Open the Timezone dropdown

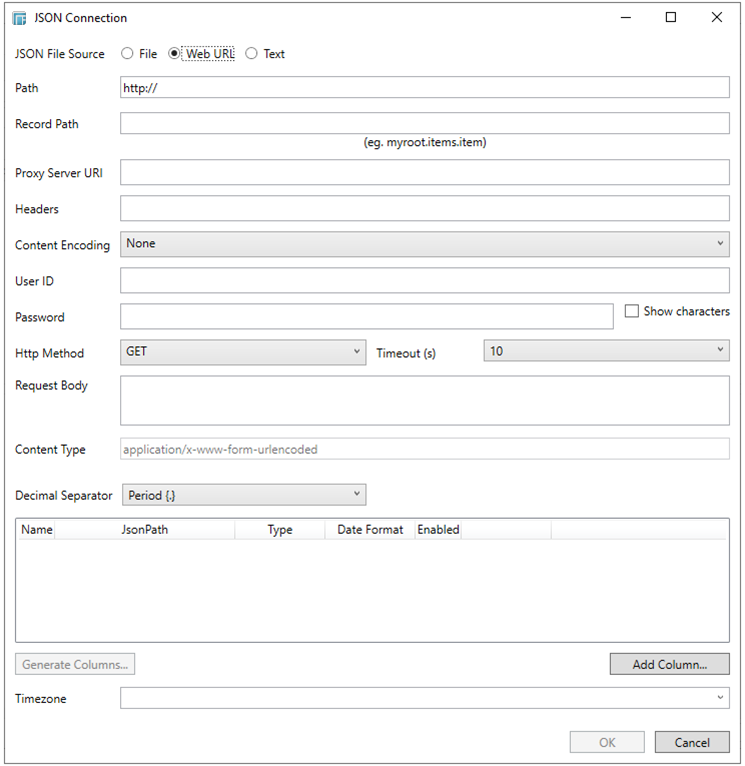(424, 698)
